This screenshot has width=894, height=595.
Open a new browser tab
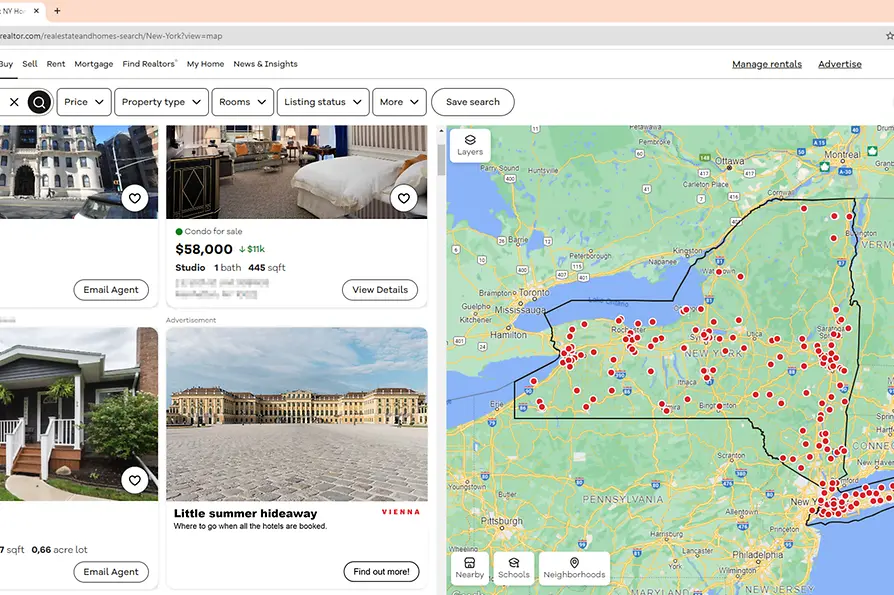coord(57,11)
